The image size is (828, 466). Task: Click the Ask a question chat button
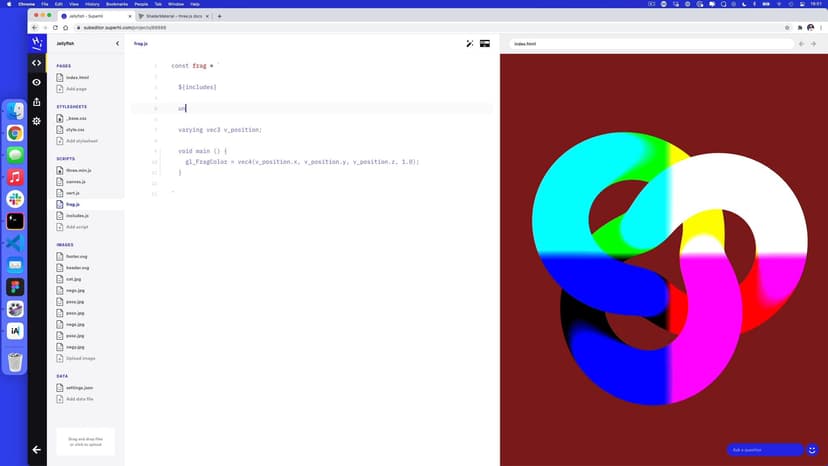pos(764,450)
